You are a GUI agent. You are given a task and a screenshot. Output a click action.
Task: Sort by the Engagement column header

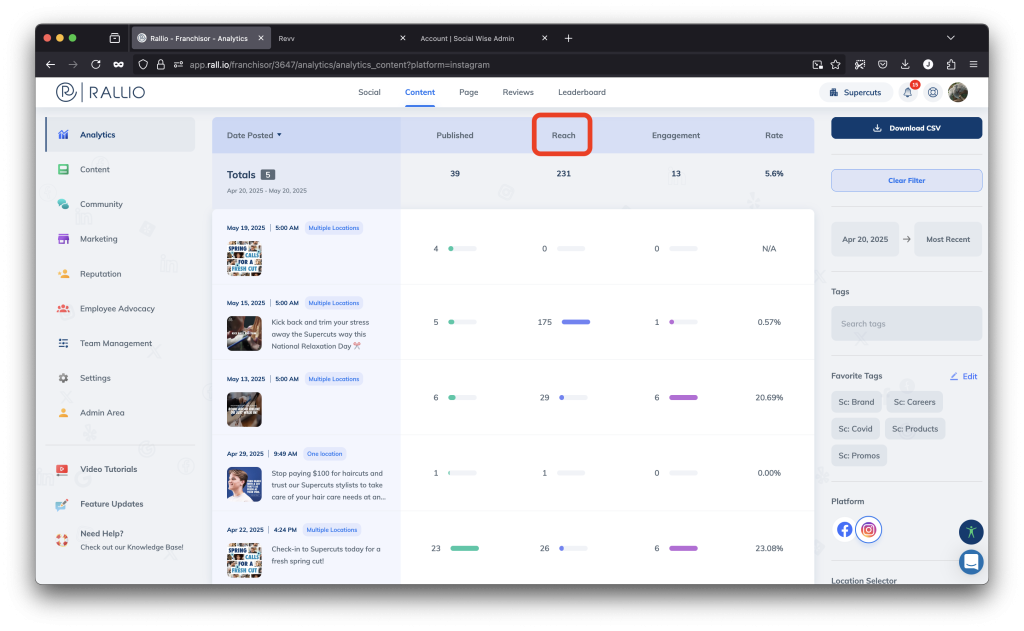[x=675, y=135]
